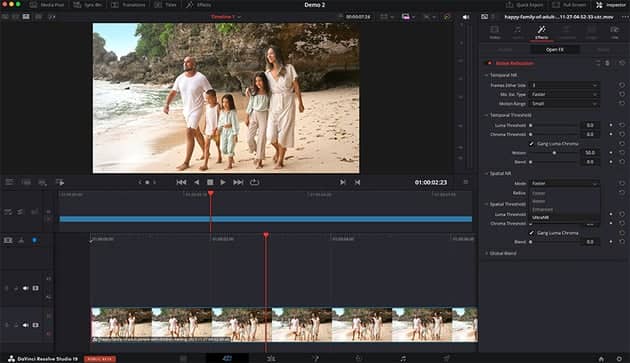Open the Motion Range dropdown

(564, 104)
